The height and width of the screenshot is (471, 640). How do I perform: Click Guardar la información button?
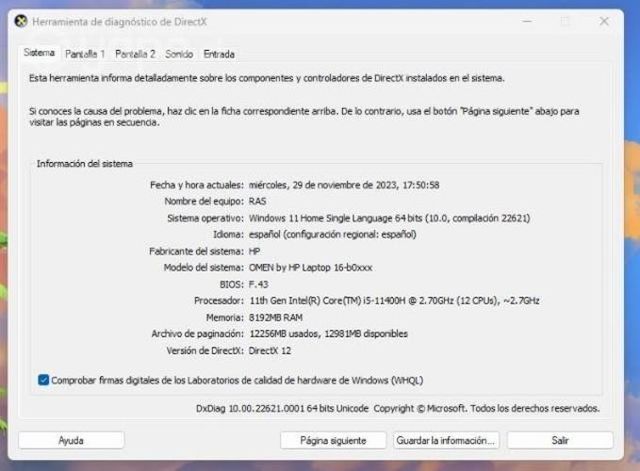446,440
